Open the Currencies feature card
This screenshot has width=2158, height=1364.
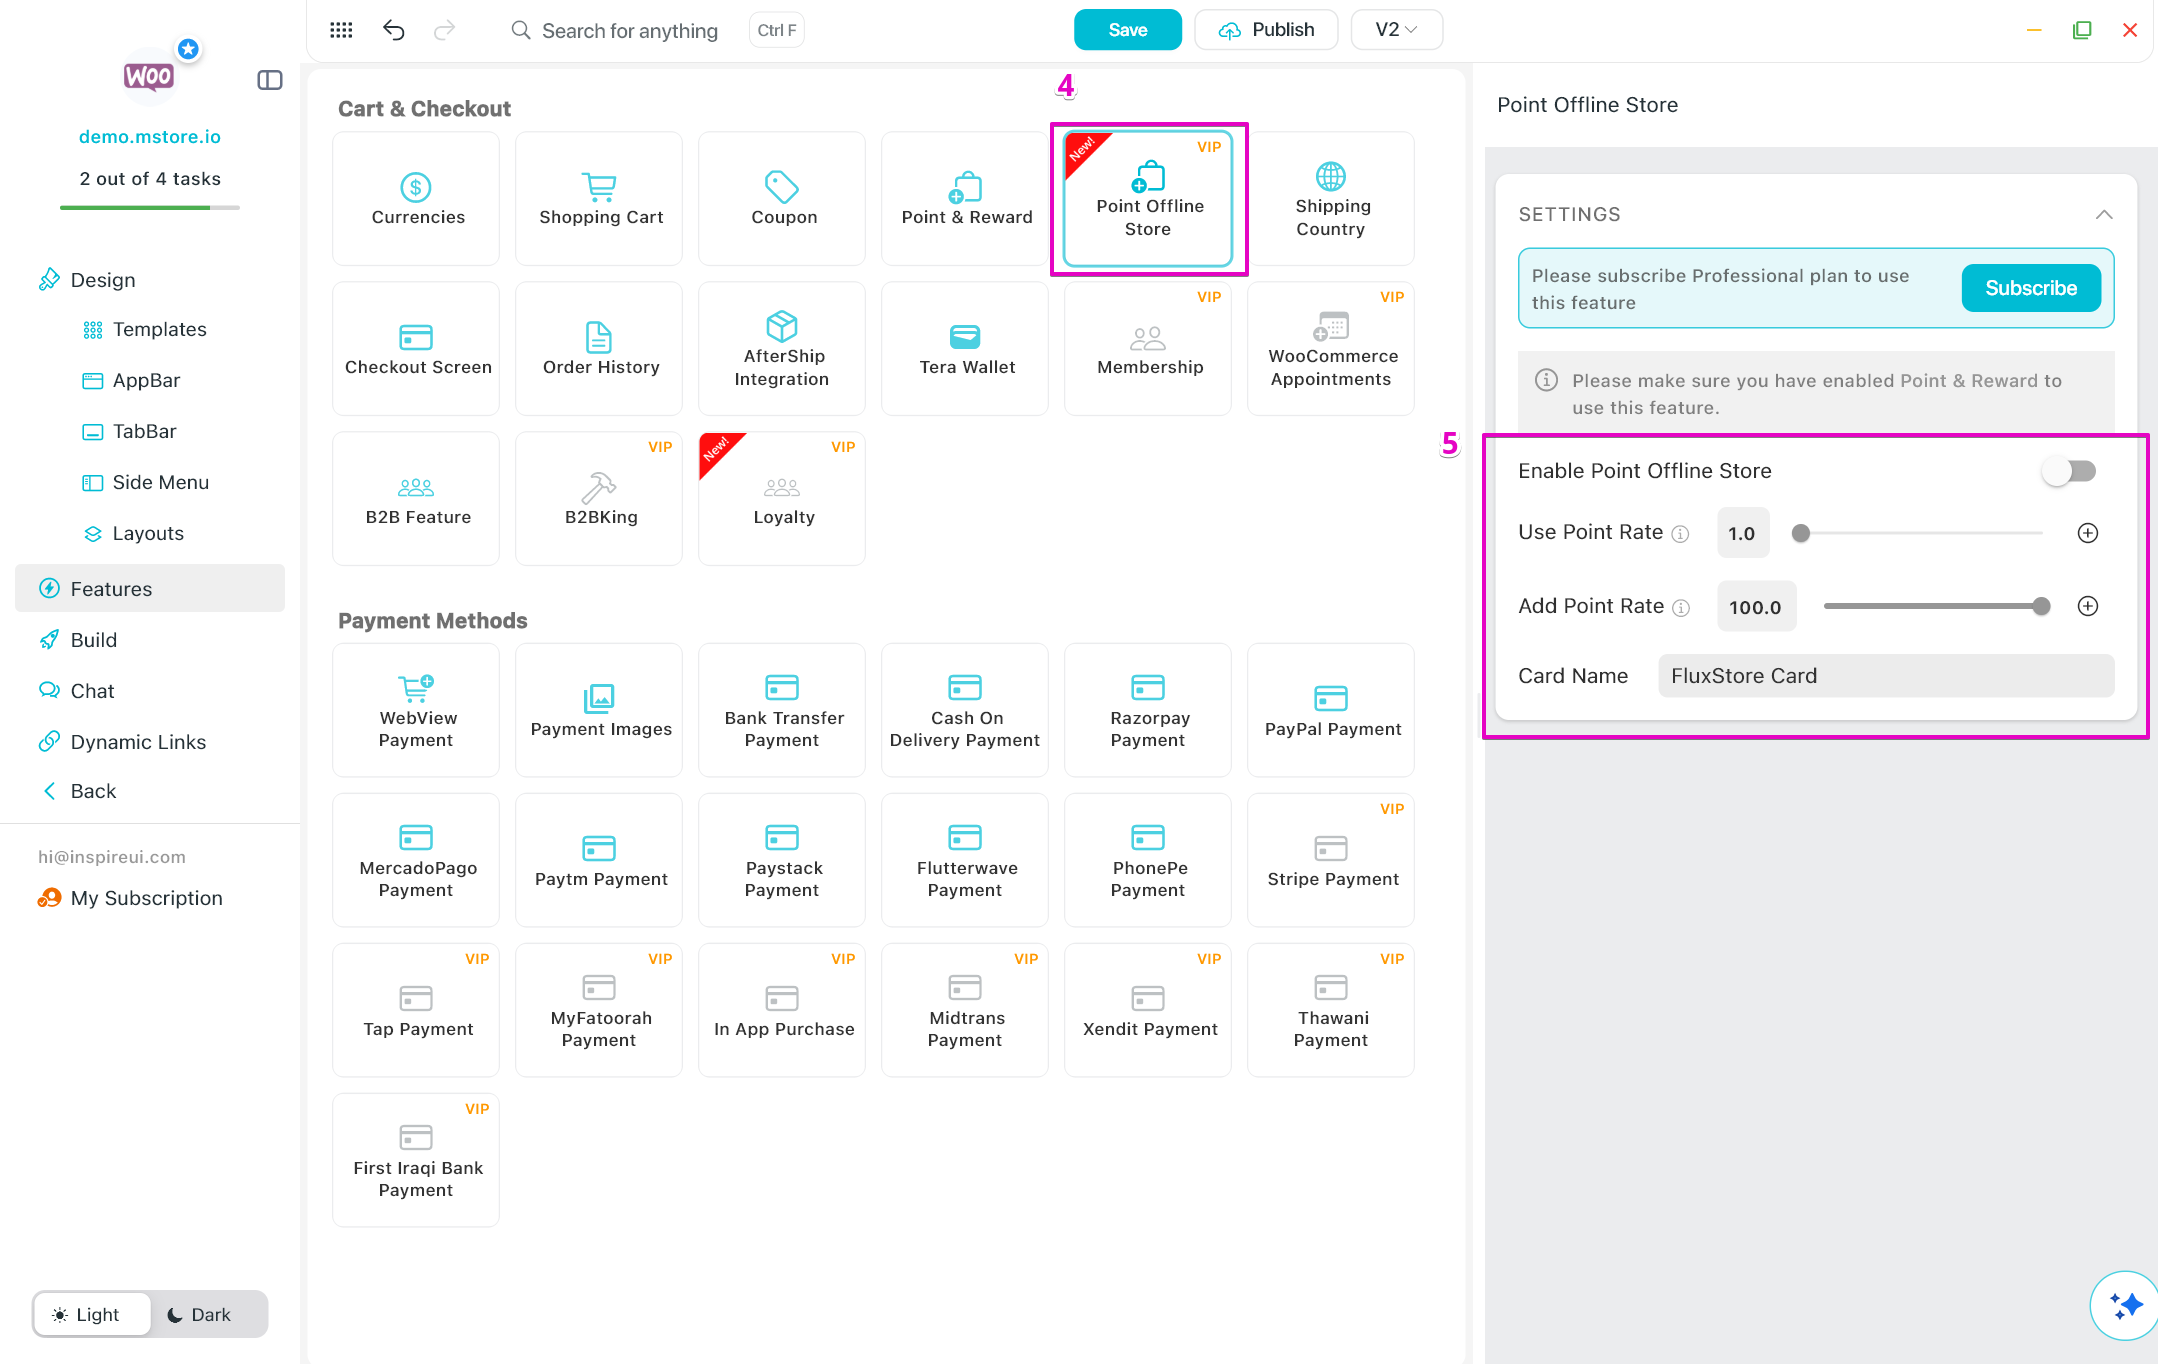coord(416,198)
